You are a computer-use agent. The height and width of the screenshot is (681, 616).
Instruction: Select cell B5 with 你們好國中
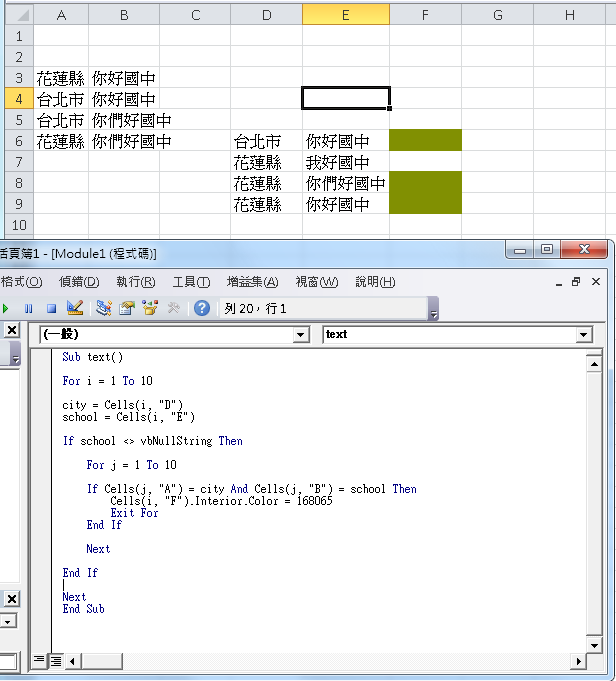tap(124, 120)
